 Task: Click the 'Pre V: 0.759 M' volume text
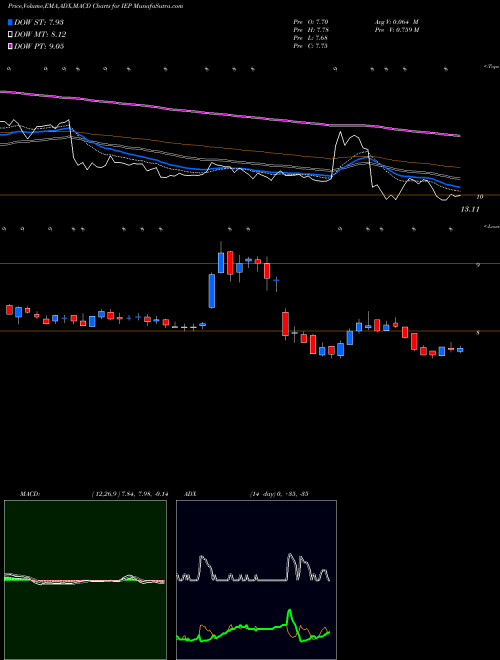(x=396, y=30)
